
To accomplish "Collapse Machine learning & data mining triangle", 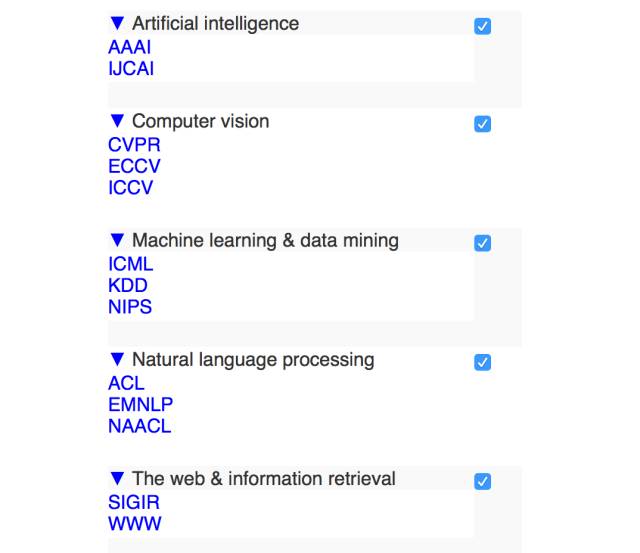I will pyautogui.click(x=117, y=241).
